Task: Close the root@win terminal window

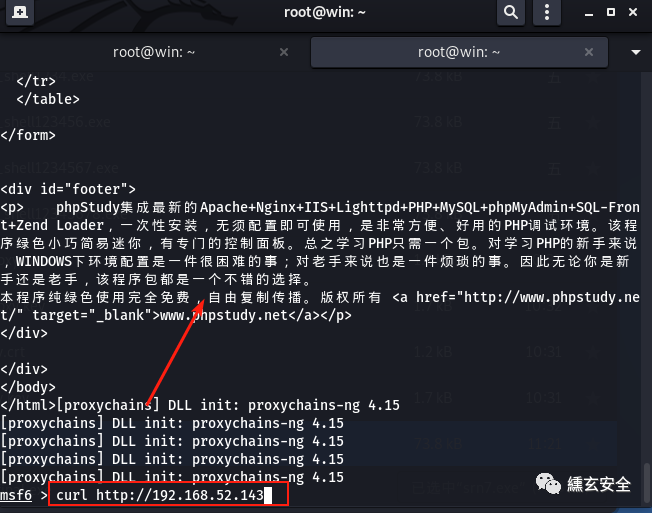Action: [x=633, y=12]
